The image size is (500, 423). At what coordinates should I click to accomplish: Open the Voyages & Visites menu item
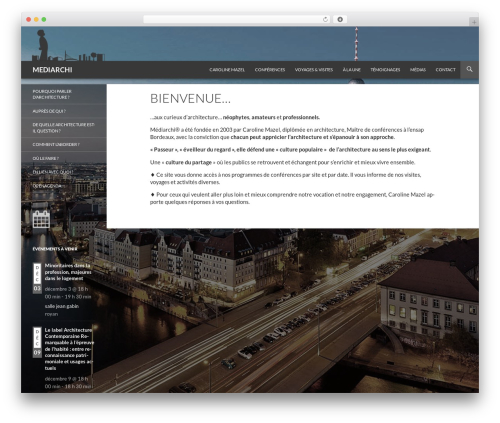pos(314,70)
